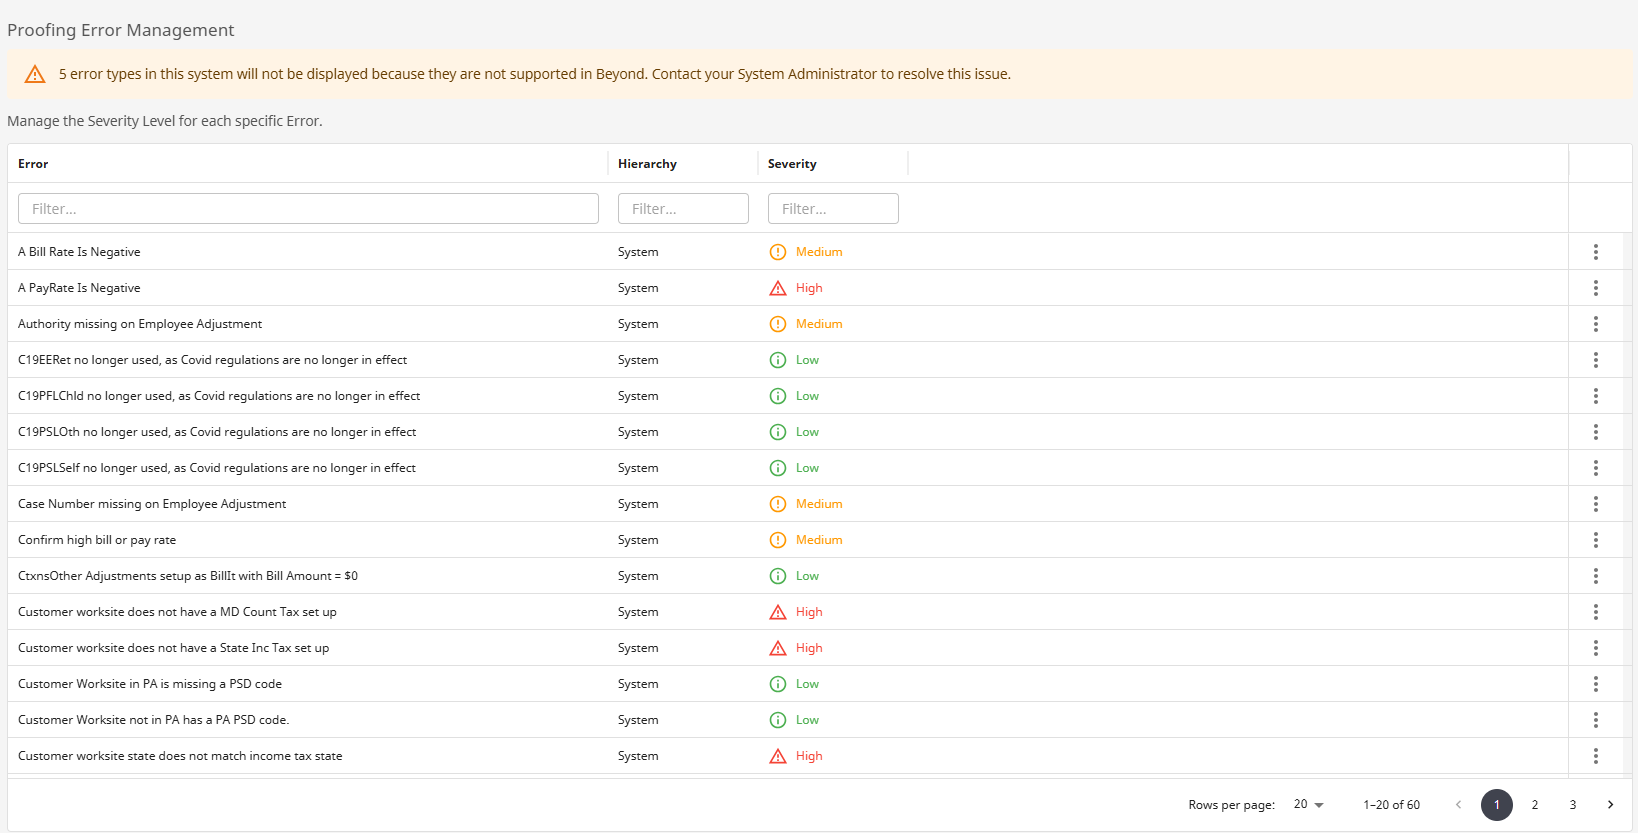
Task: Go to the next page using the right chevron
Action: pos(1610,805)
